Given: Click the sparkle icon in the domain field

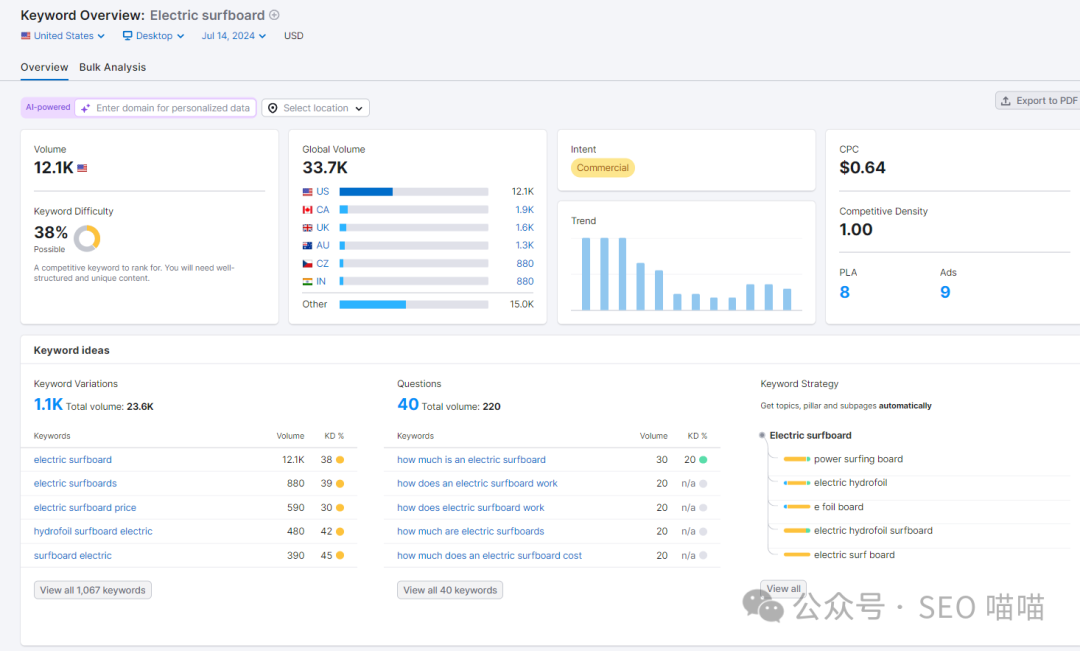Looking at the screenshot, I should [x=85, y=108].
